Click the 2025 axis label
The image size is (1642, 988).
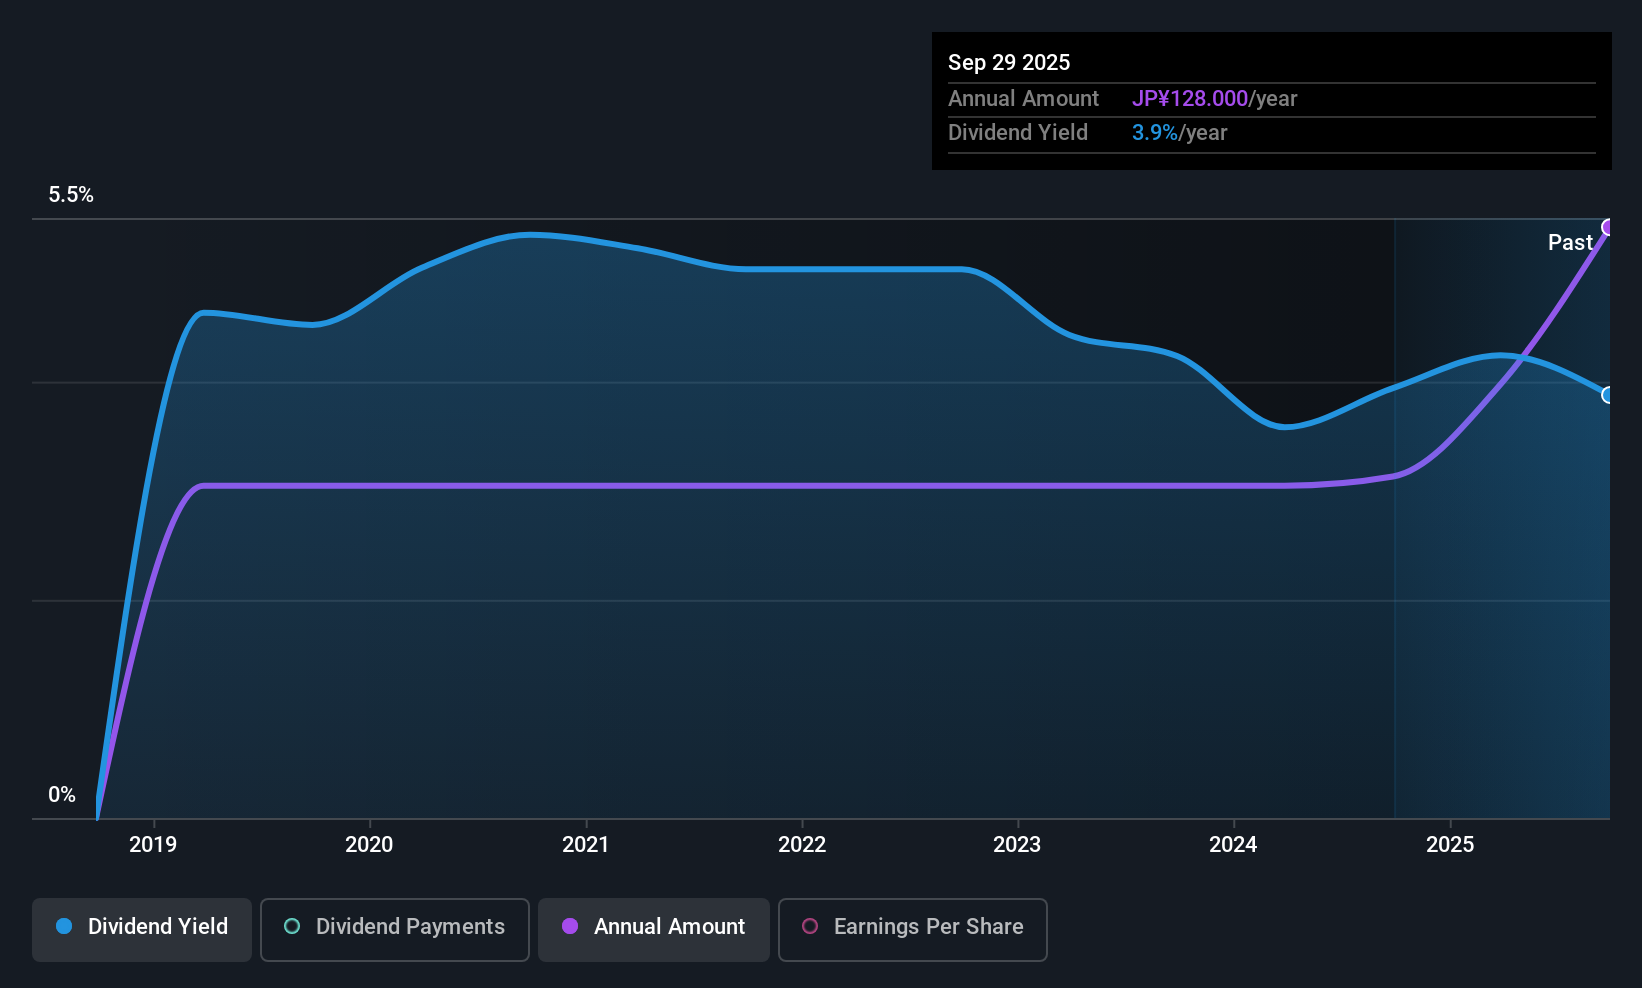tap(1450, 844)
